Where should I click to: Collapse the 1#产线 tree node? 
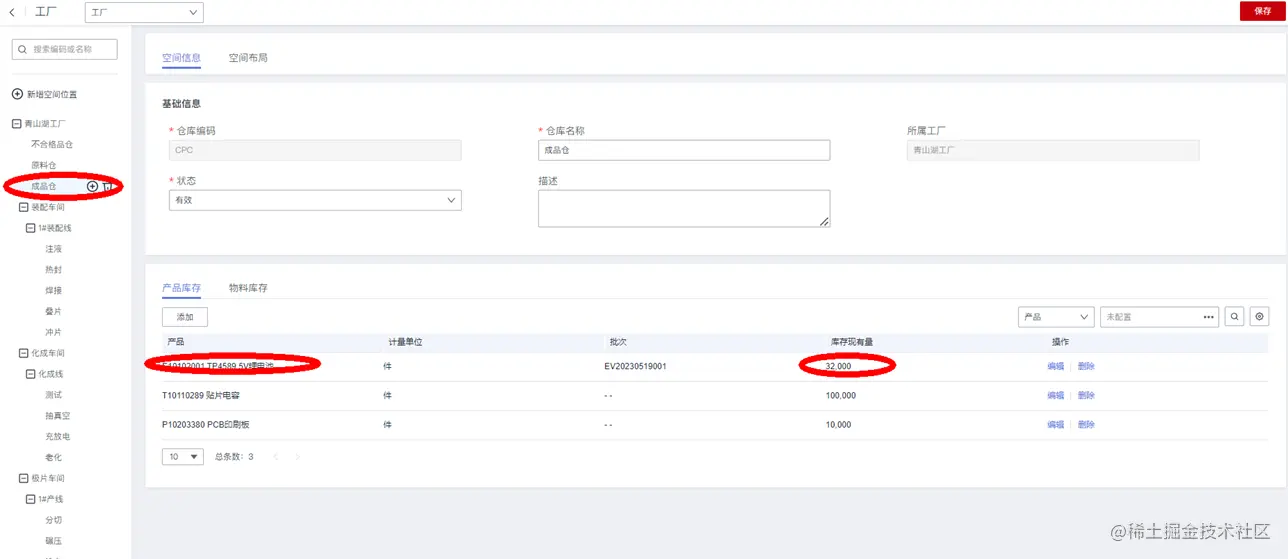tap(30, 499)
